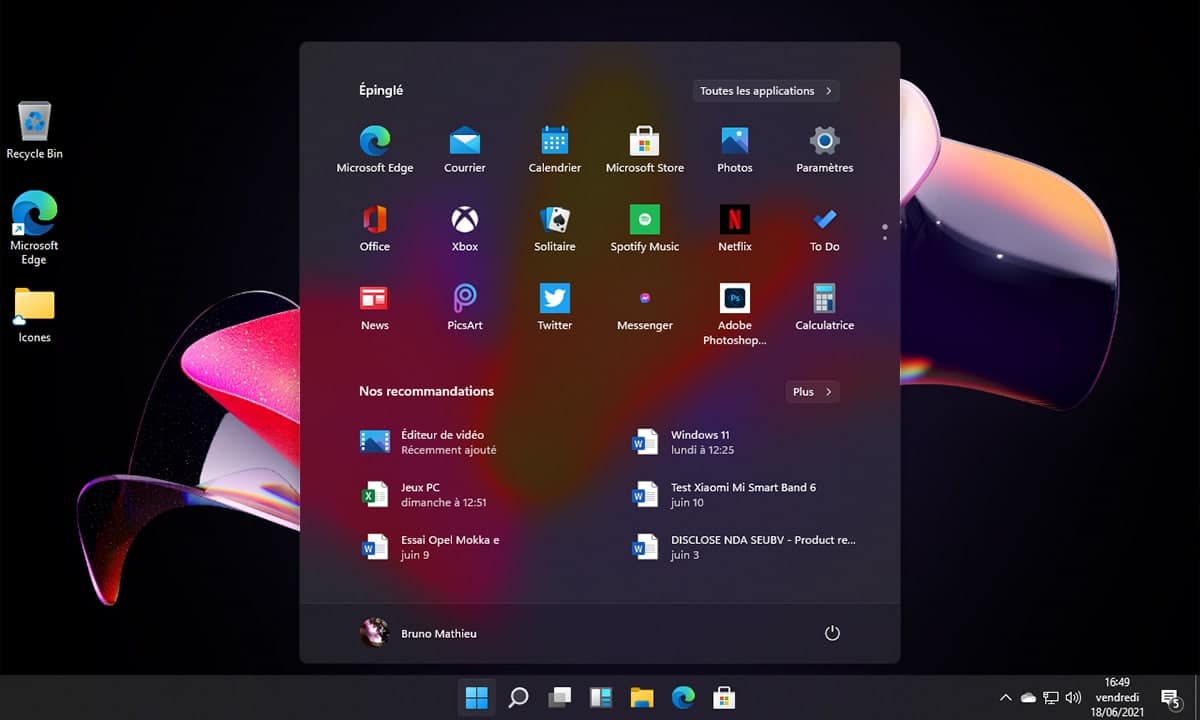This screenshot has height=720, width=1200.
Task: Open Microsoft Store in pinned apps
Action: click(645, 150)
